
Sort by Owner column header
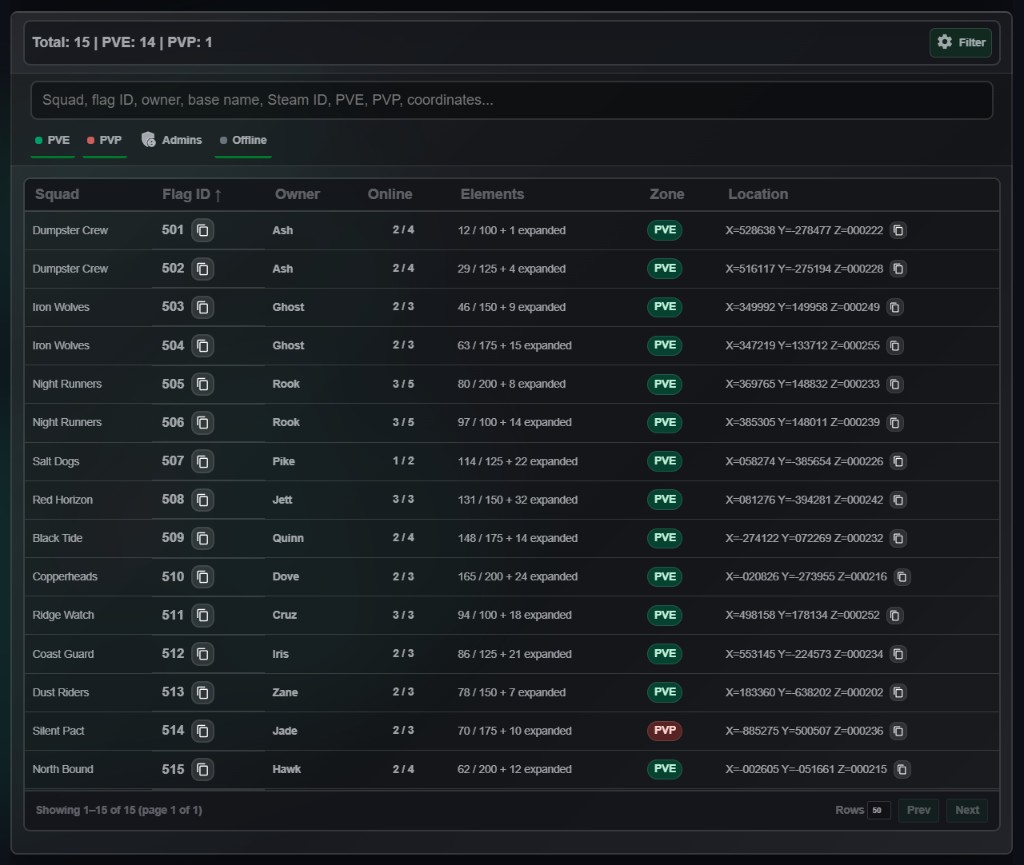297,195
